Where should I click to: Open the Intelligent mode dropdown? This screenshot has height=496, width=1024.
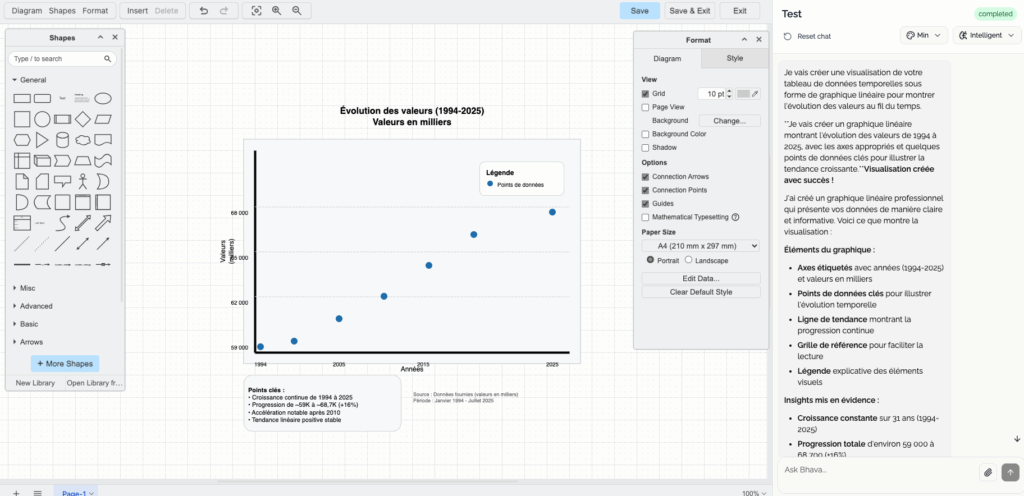coord(987,36)
